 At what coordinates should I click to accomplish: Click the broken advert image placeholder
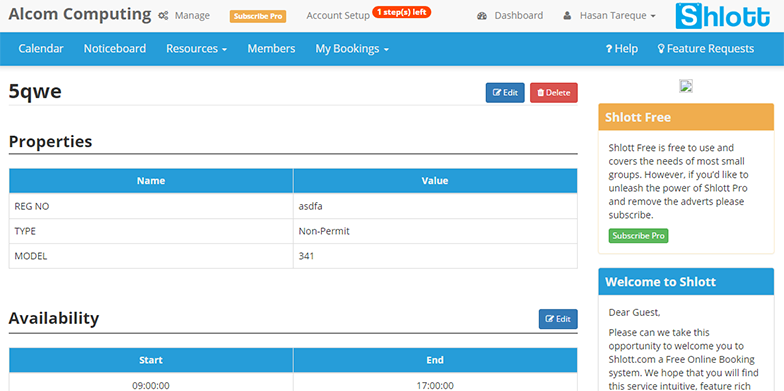coord(686,86)
